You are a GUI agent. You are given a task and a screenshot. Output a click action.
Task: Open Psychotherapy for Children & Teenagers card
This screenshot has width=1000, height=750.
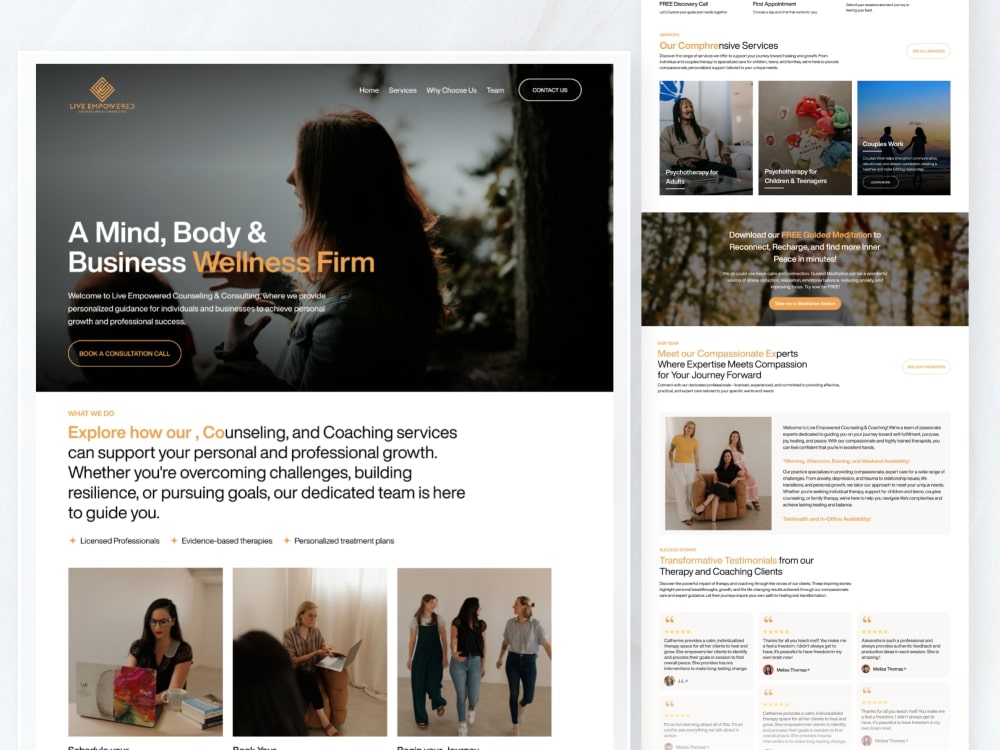point(805,138)
